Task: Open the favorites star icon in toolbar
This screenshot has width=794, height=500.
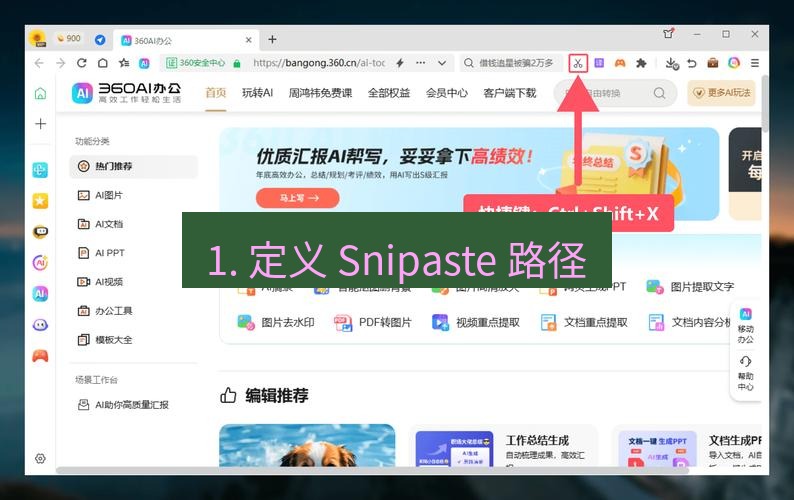Action: (x=124, y=63)
